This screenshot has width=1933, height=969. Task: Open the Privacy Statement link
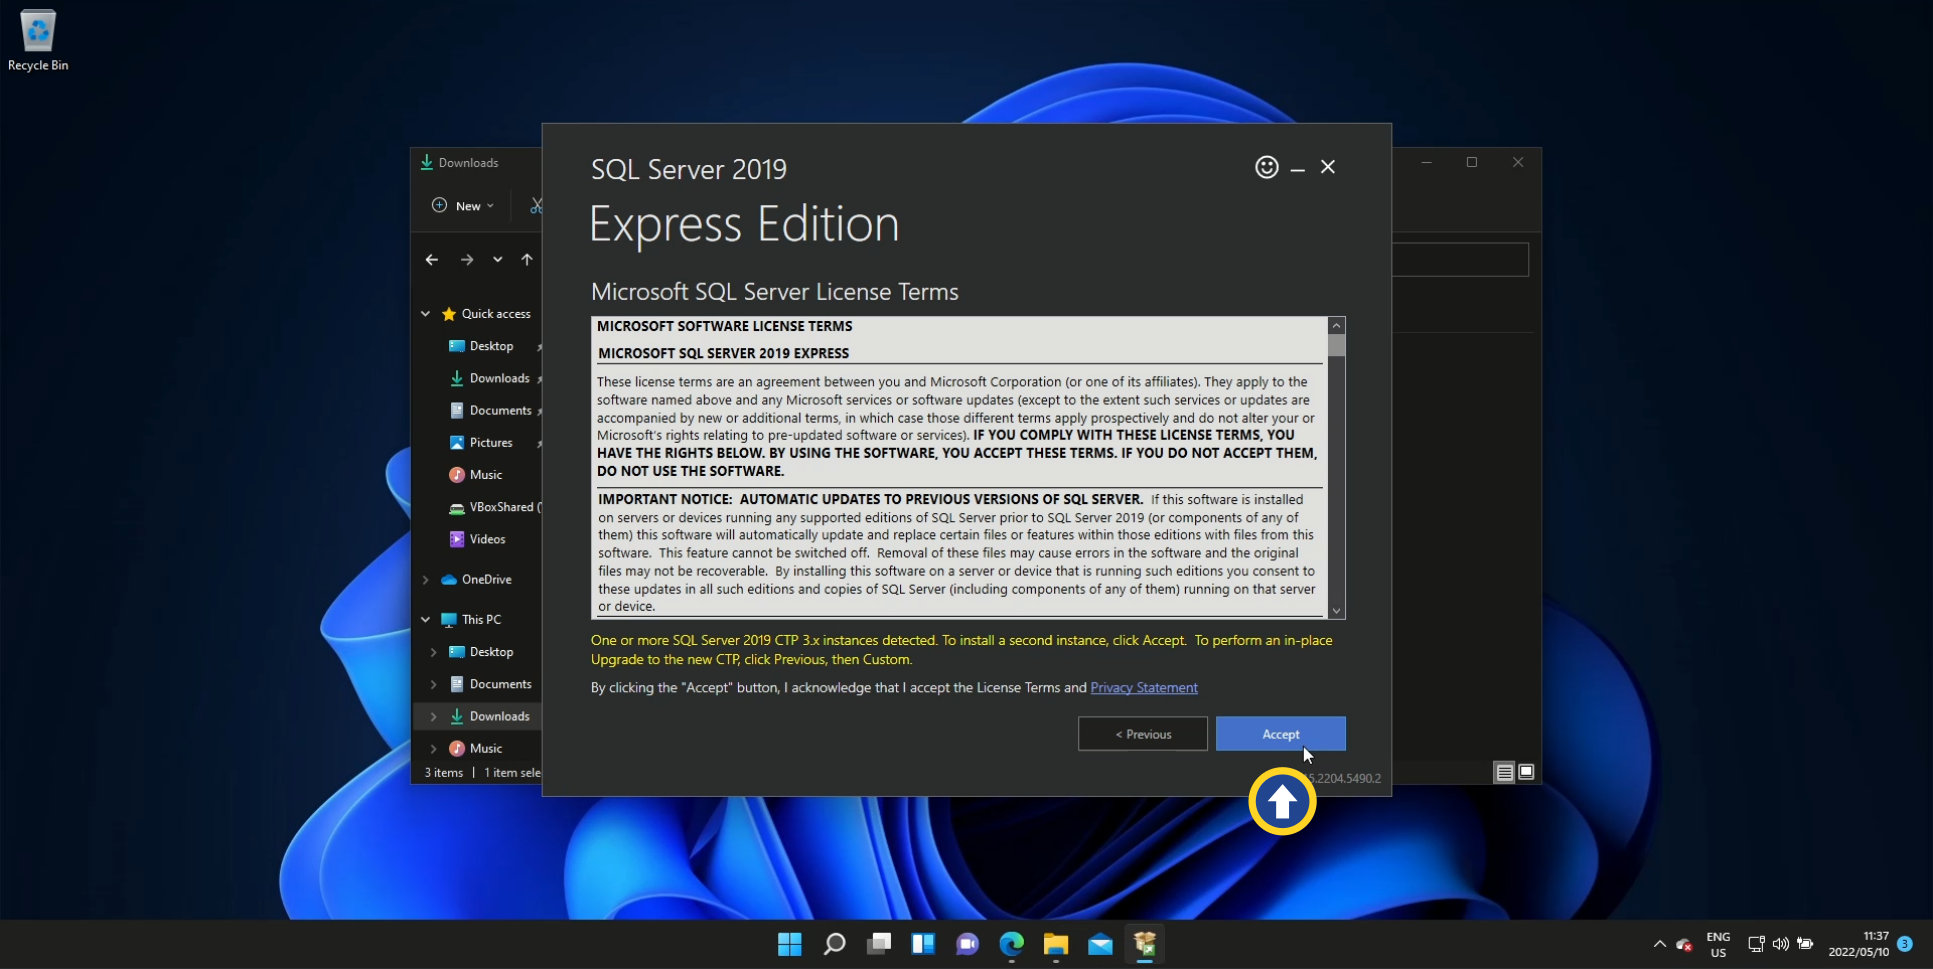[x=1144, y=687]
